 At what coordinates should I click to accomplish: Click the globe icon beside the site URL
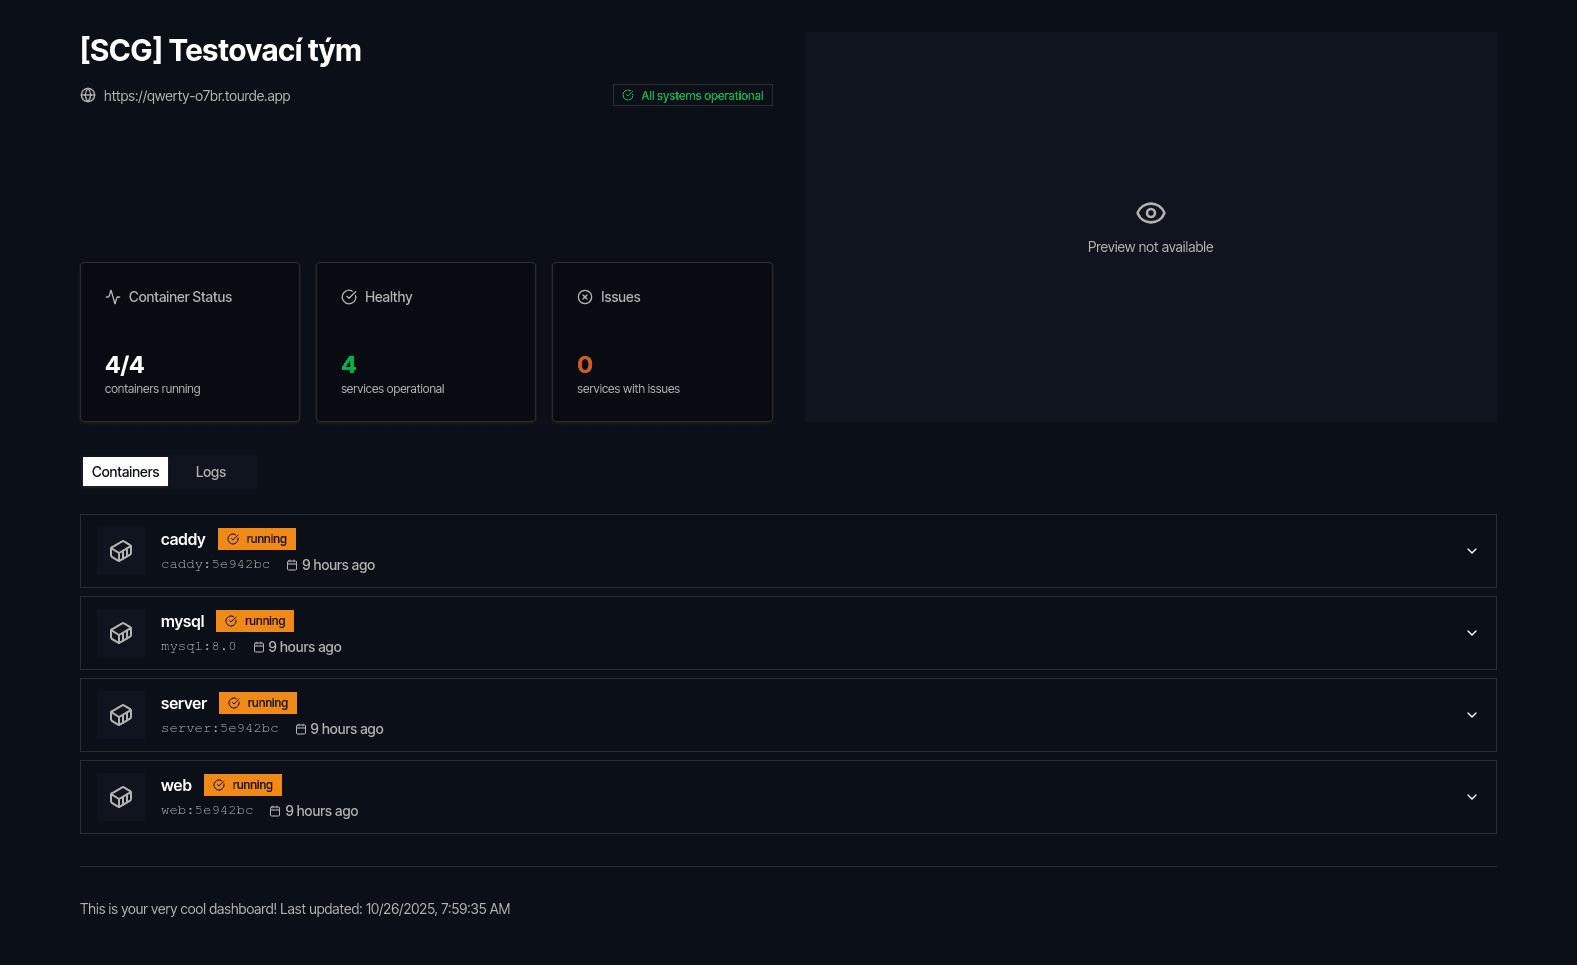click(88, 96)
